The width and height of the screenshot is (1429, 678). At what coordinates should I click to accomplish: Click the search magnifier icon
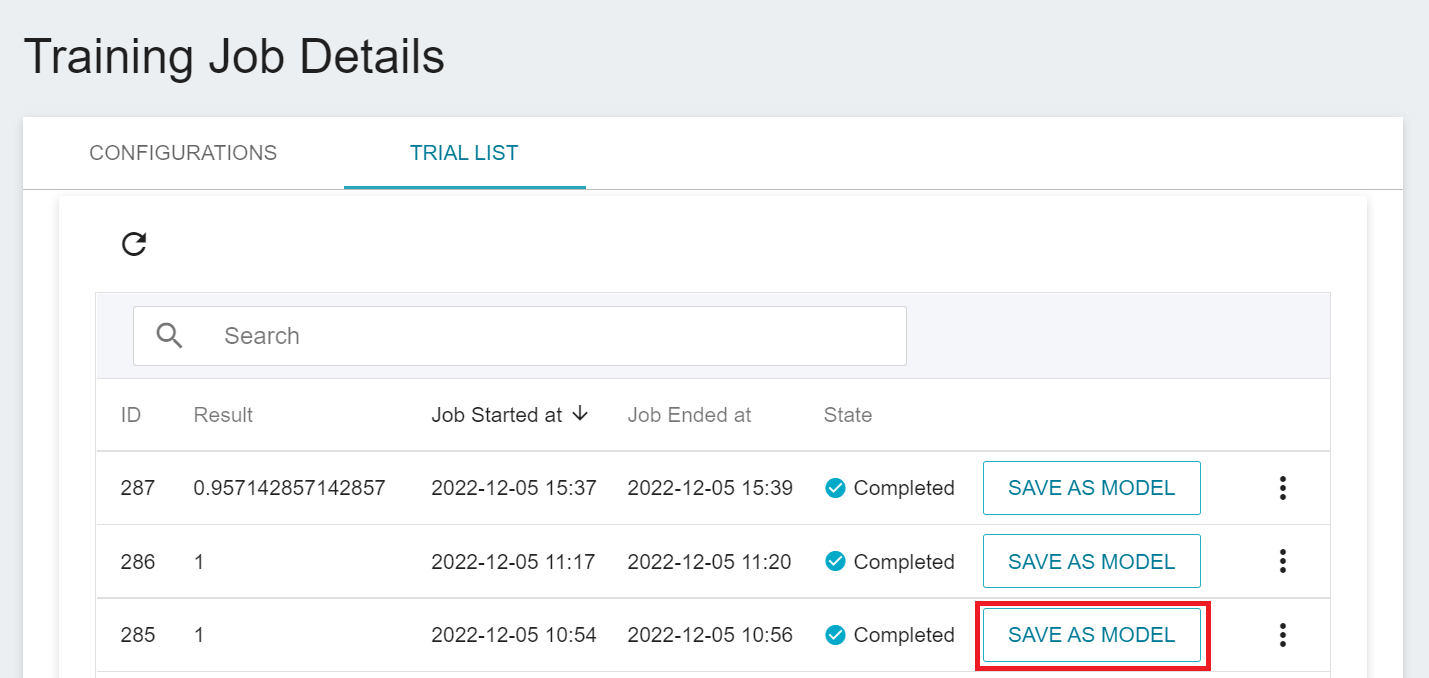[x=170, y=336]
